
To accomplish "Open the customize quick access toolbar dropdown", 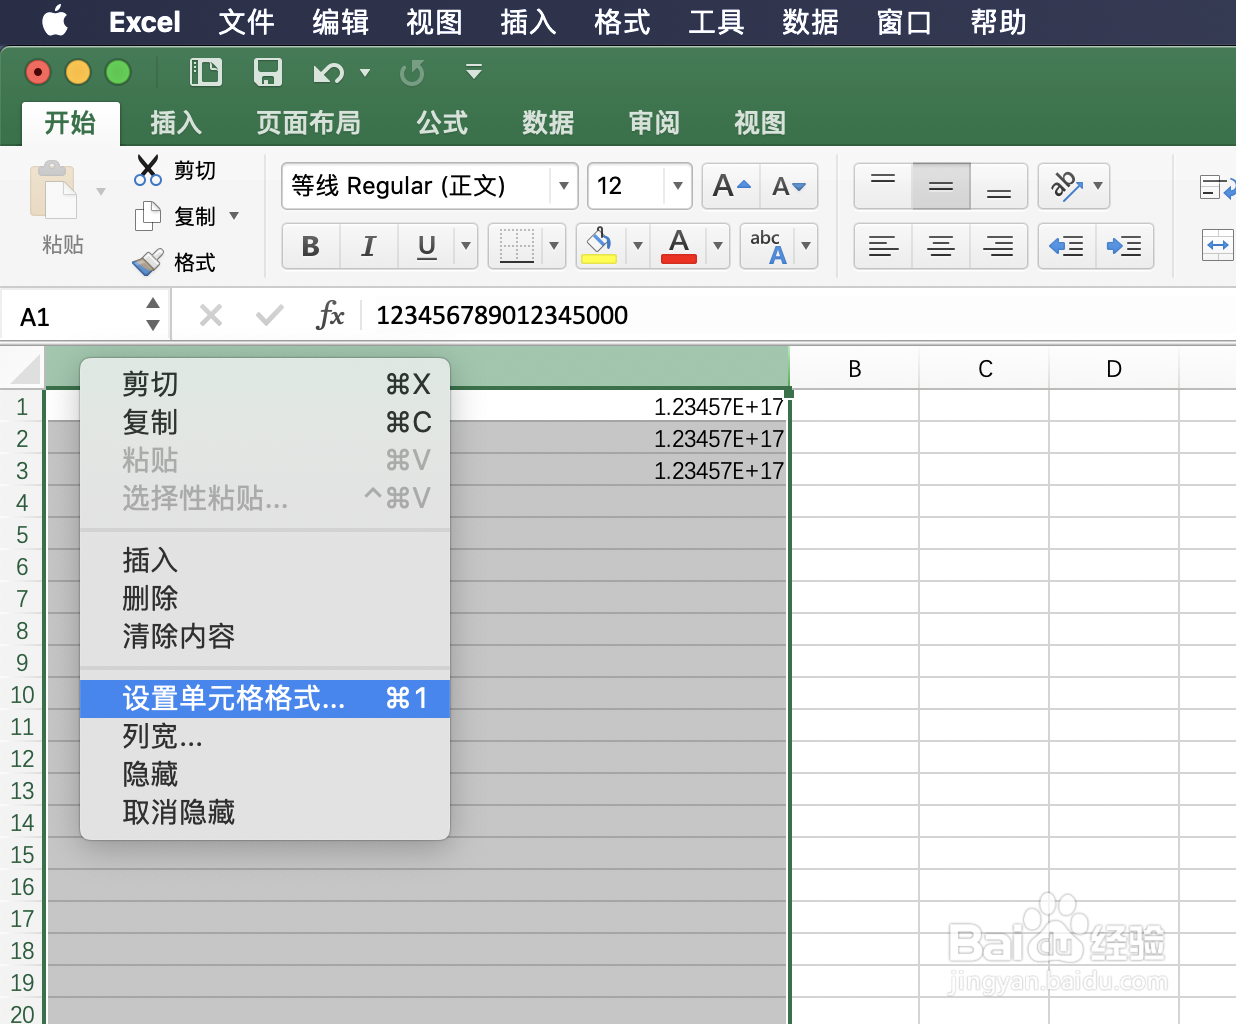I will tap(474, 72).
